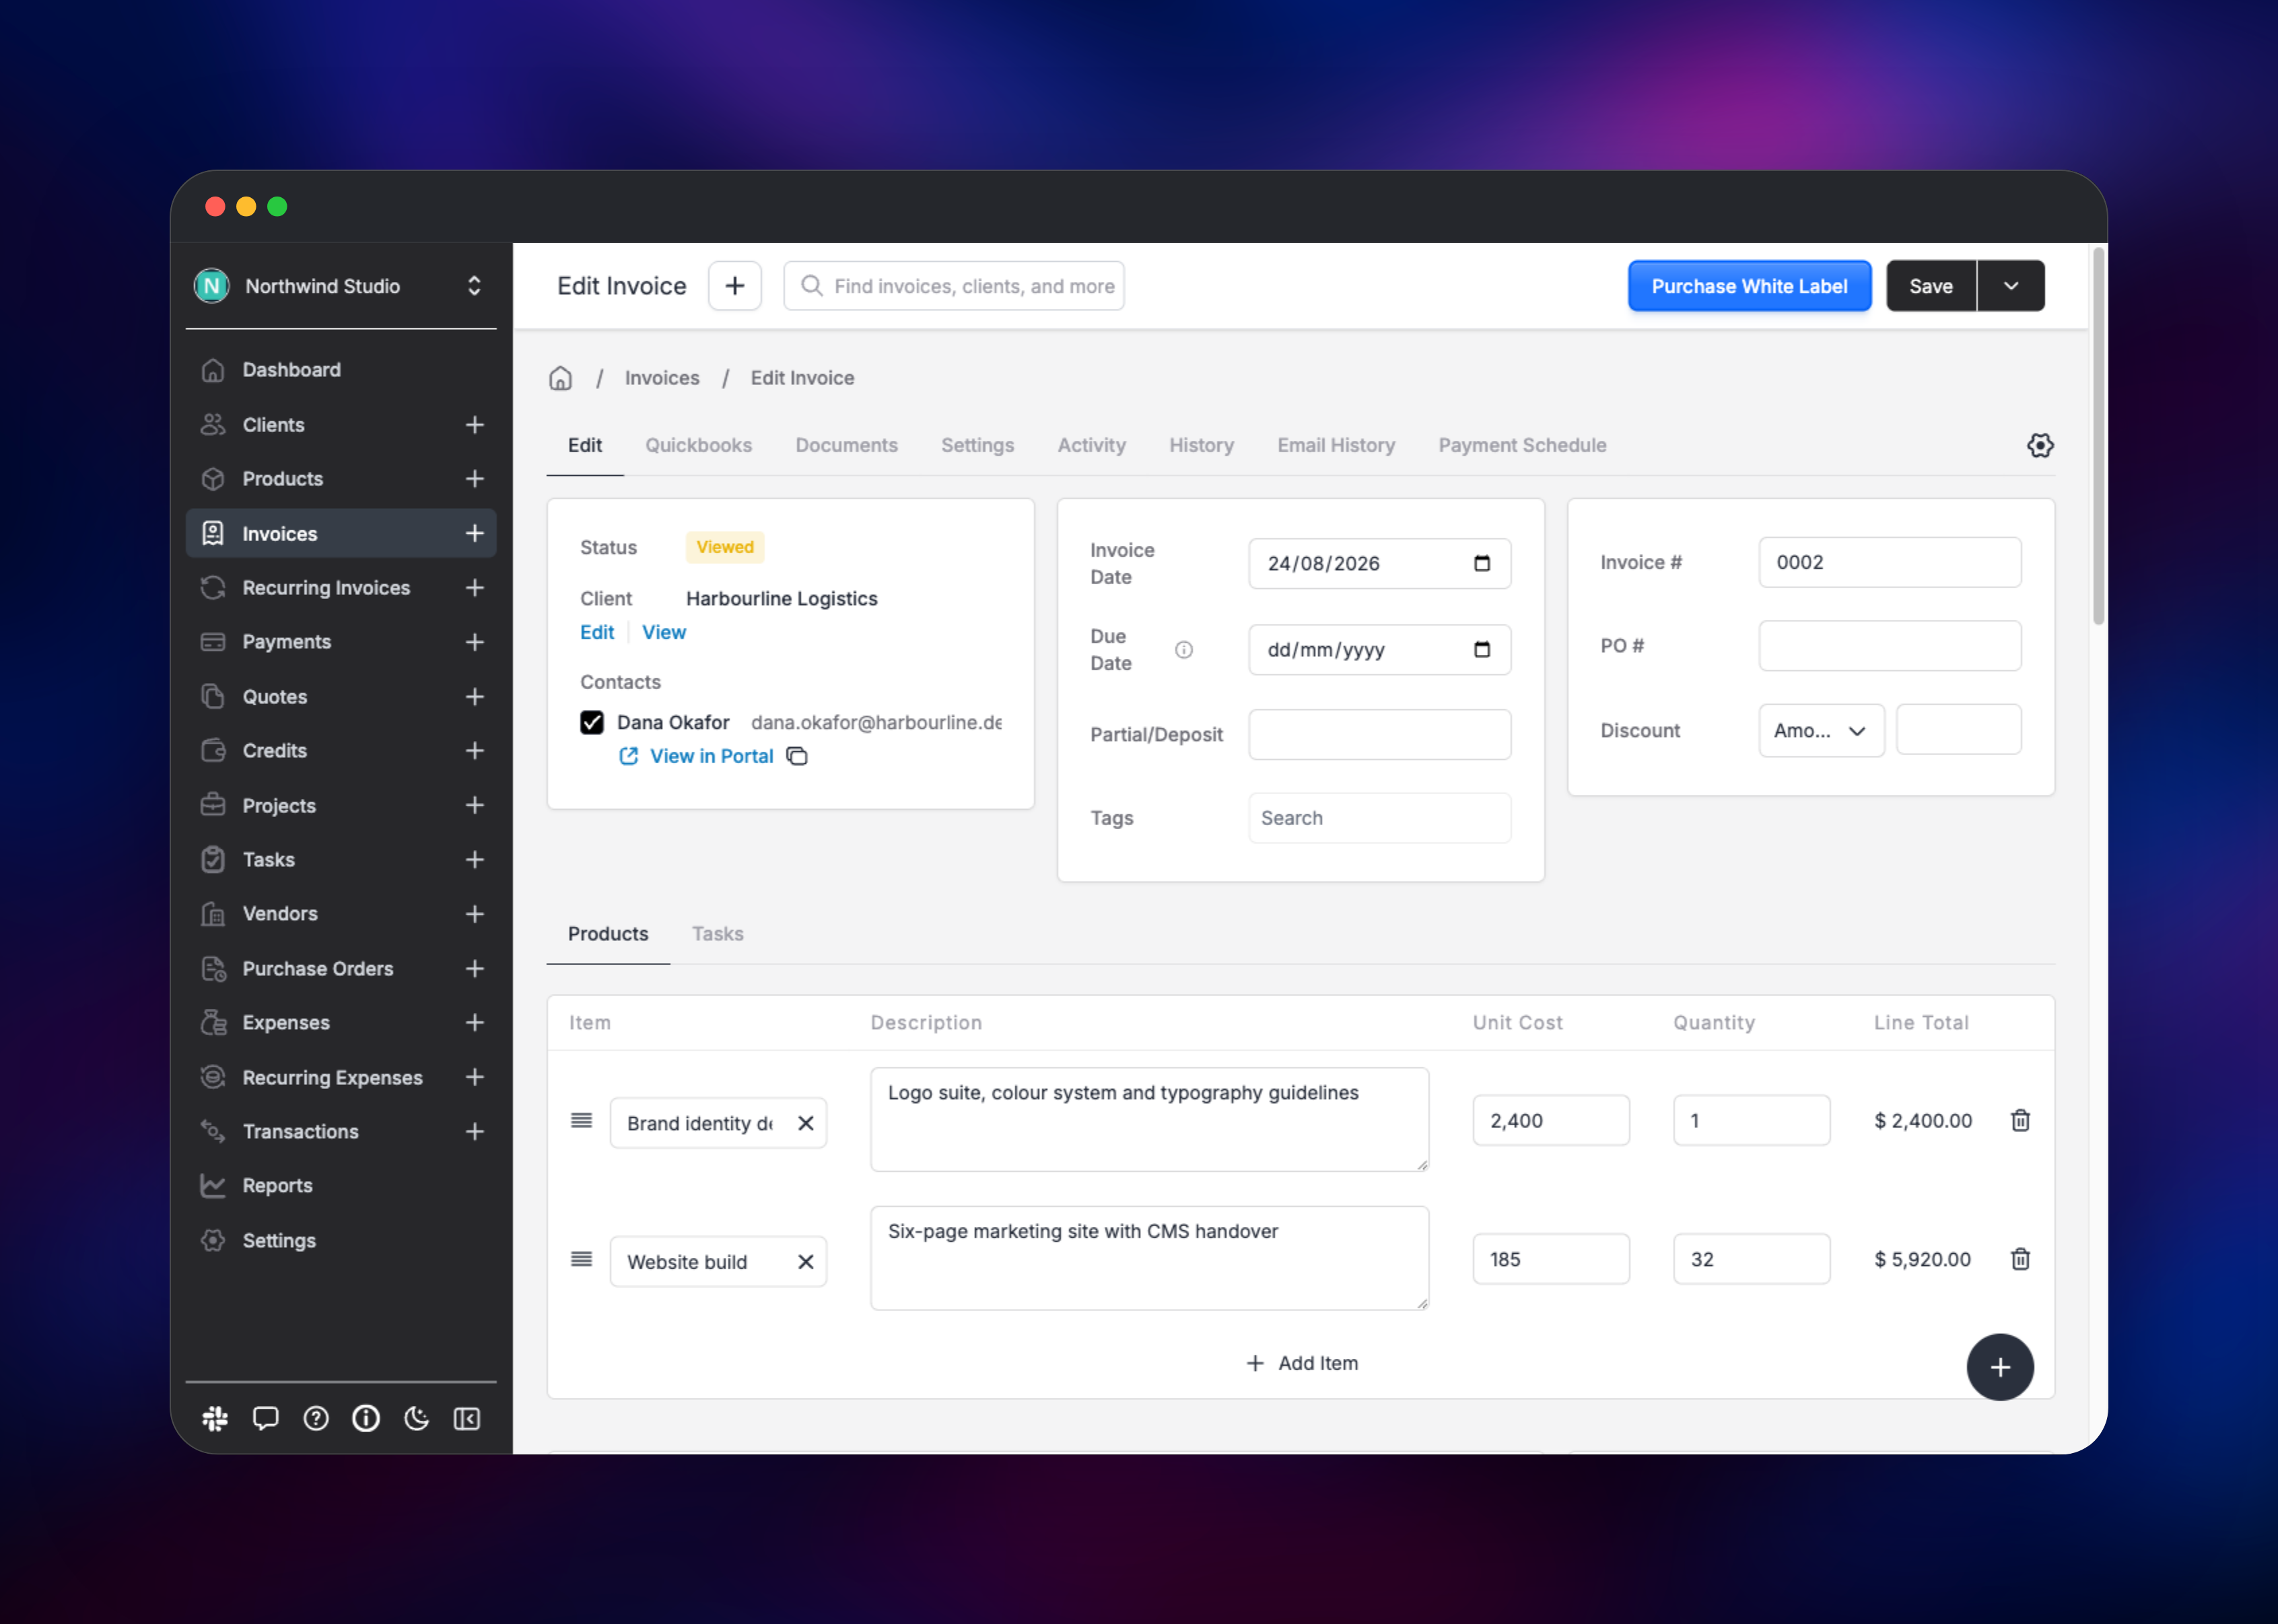This screenshot has width=2278, height=1624.
Task: Collapse the sidebar with the panel icon
Action: click(x=467, y=1418)
